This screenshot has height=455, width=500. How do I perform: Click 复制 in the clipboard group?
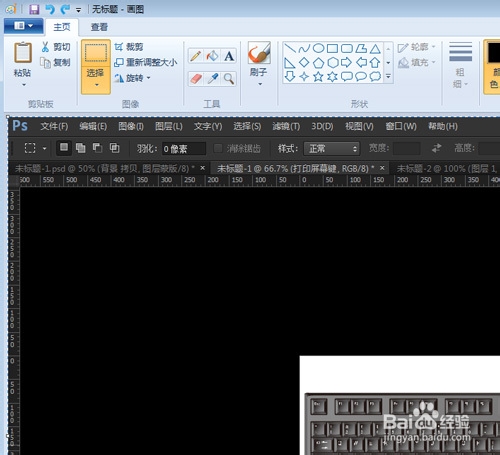tap(56, 62)
